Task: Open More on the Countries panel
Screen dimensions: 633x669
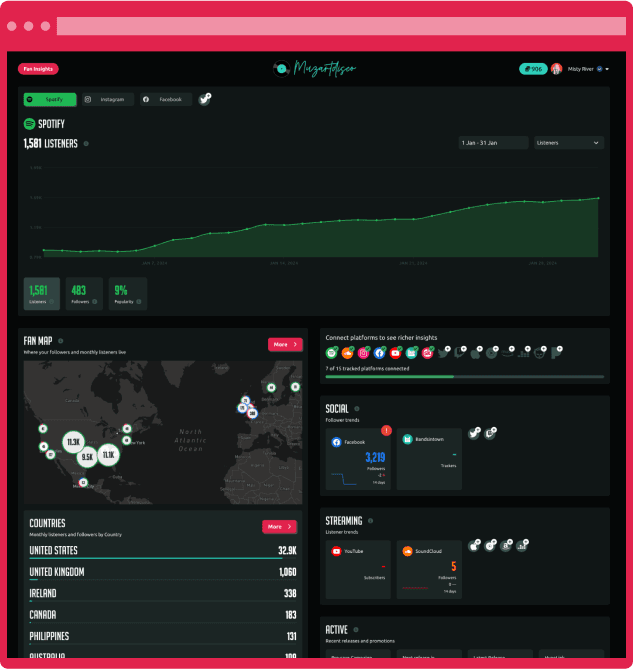Action: tap(279, 526)
